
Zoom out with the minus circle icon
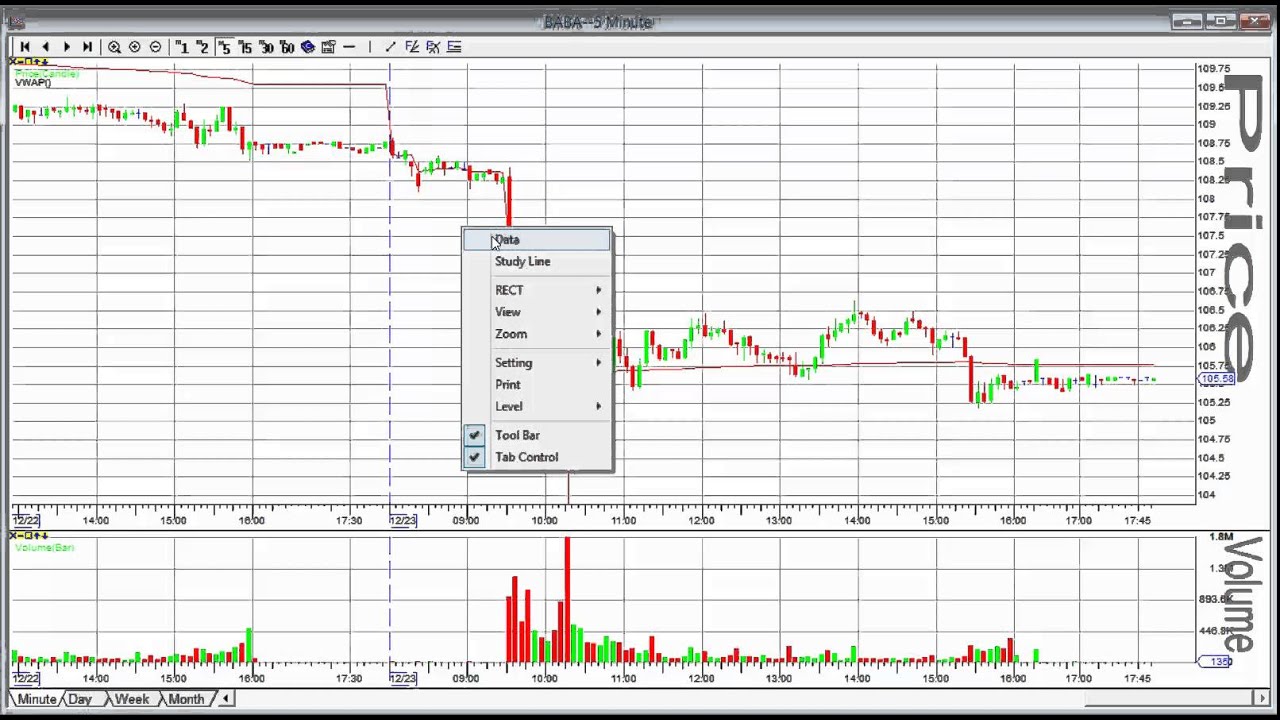tap(155, 47)
